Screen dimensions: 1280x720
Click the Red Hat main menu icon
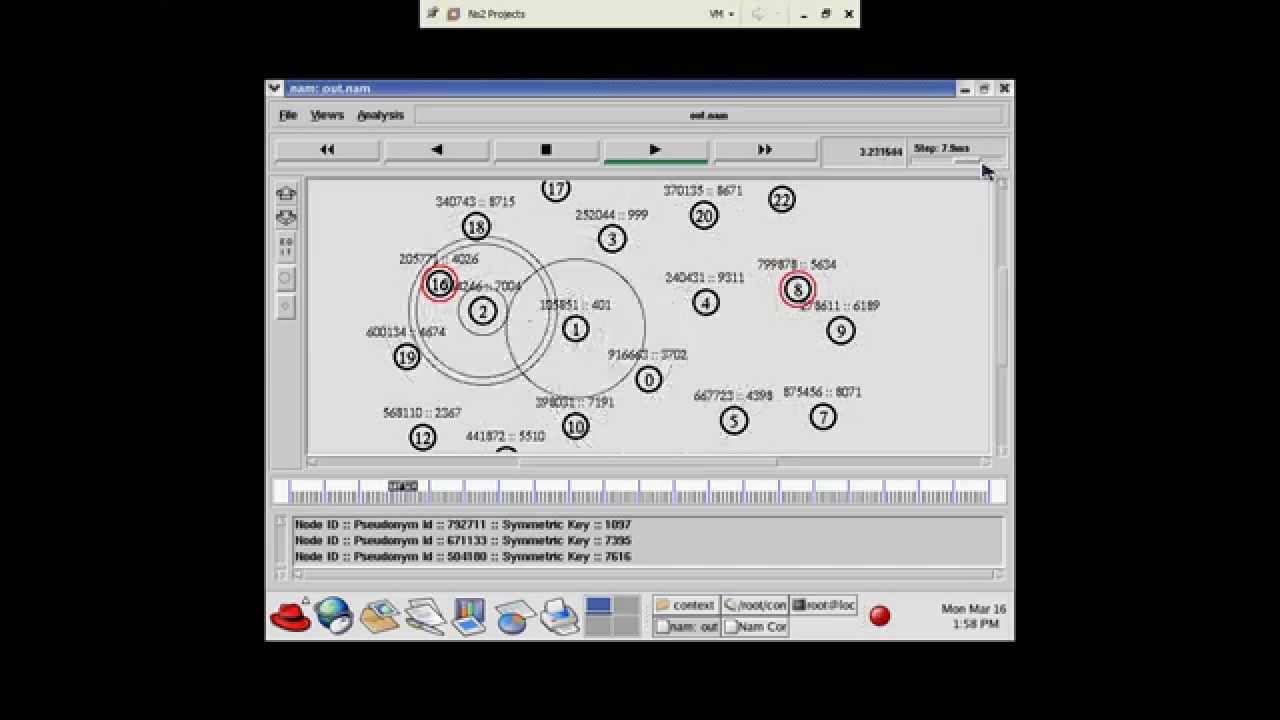pos(291,616)
